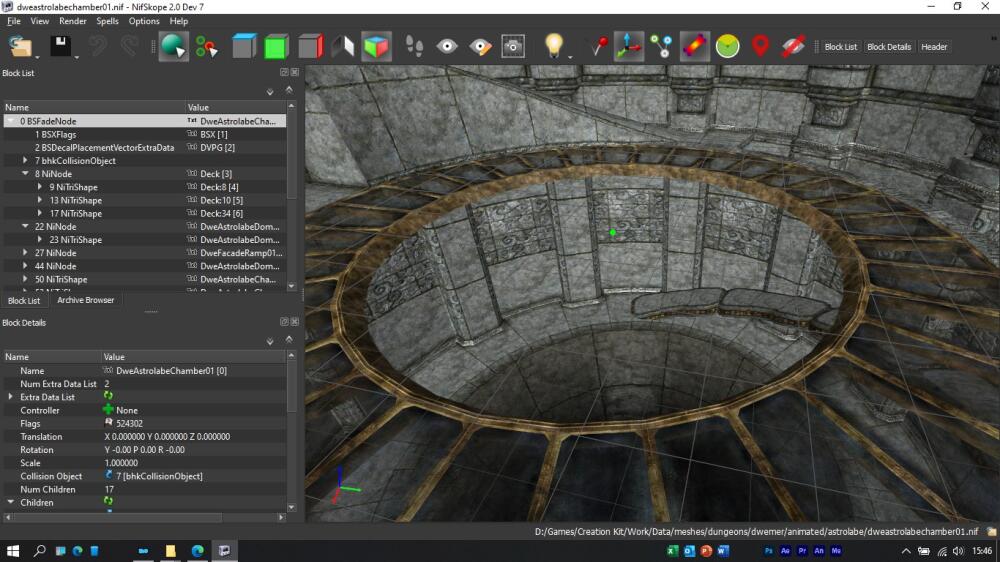This screenshot has width=1000, height=562.
Task: Open the Spells menu
Action: [107, 21]
